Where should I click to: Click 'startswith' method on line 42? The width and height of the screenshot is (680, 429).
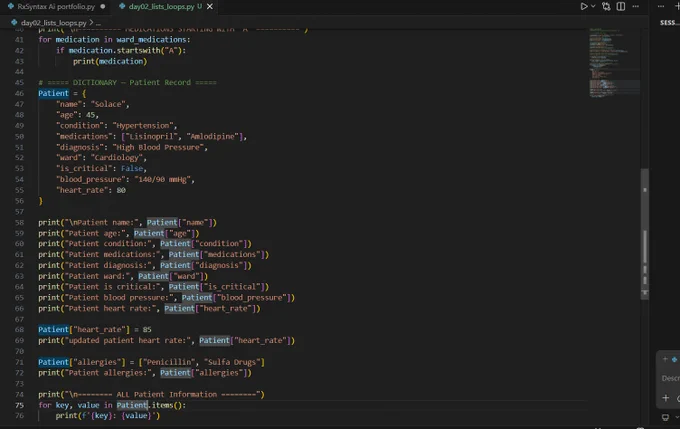point(138,50)
